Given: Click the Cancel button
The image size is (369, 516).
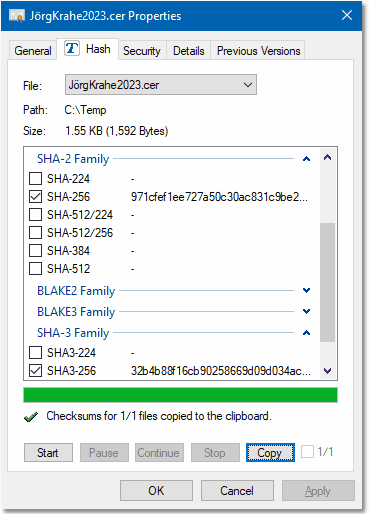Looking at the screenshot, I should point(237,491).
